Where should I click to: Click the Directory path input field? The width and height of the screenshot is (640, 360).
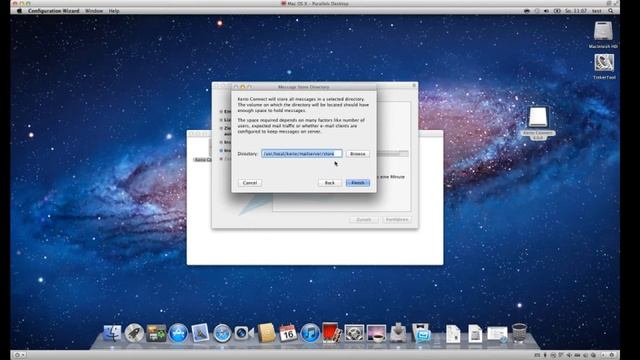302,154
